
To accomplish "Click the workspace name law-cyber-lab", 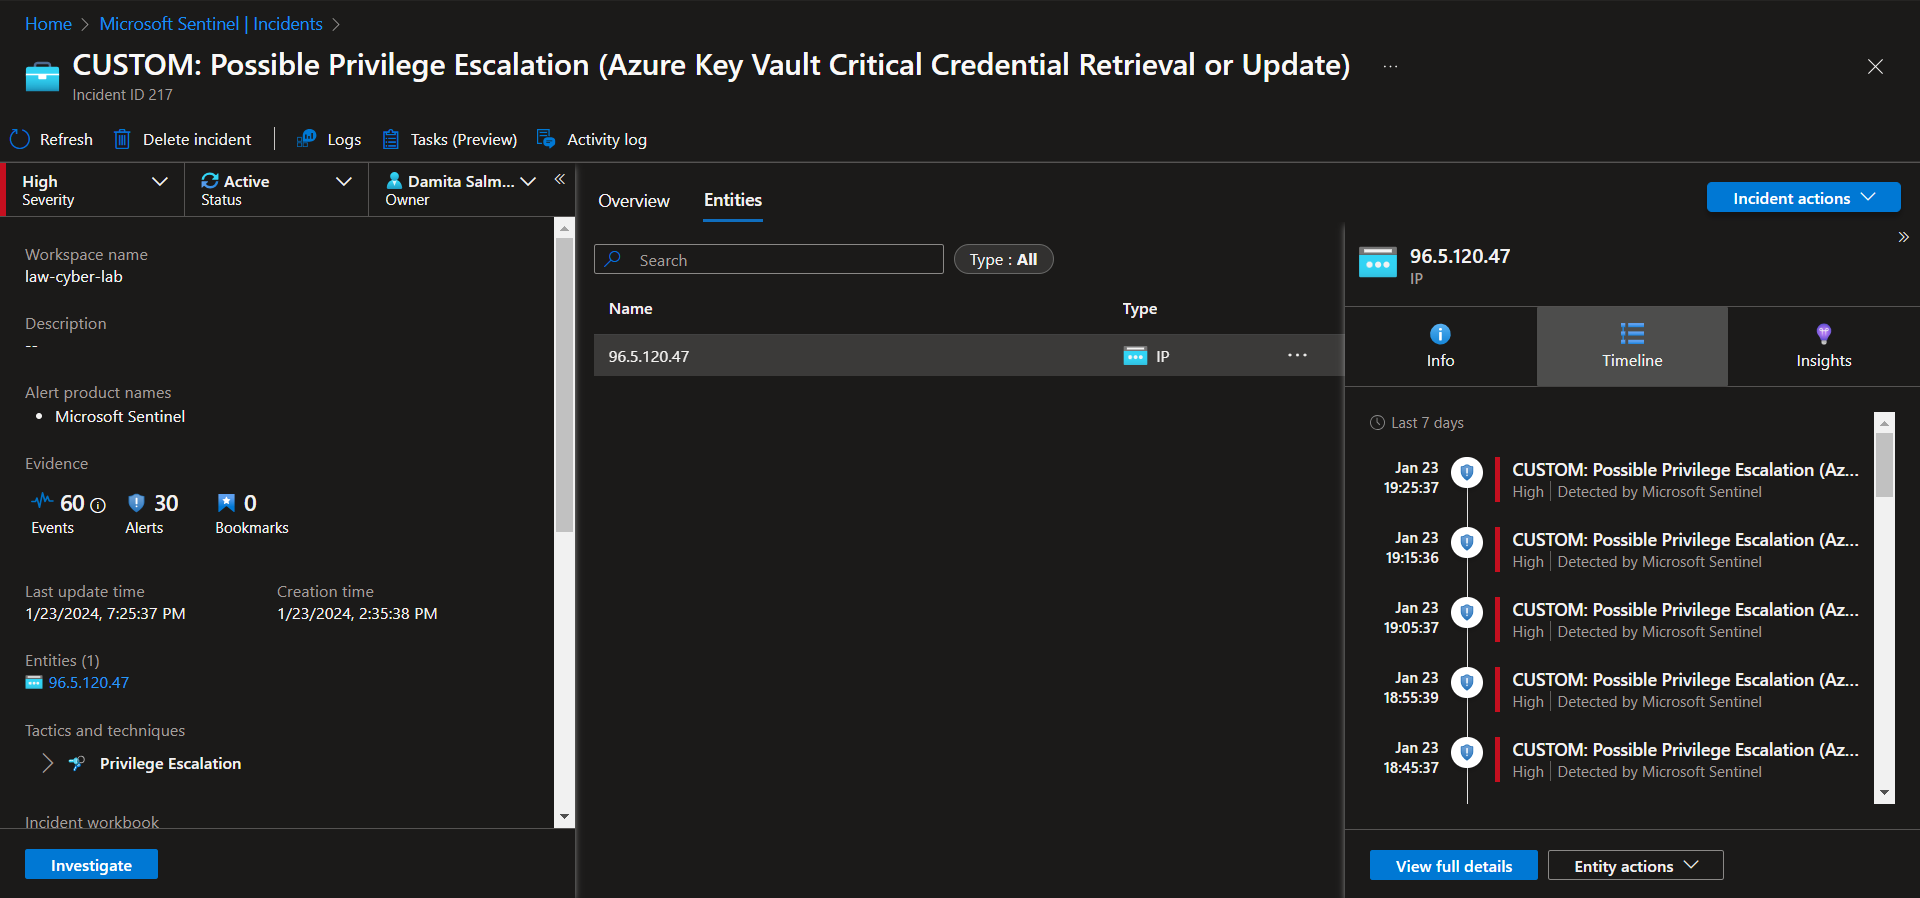I will pos(74,277).
